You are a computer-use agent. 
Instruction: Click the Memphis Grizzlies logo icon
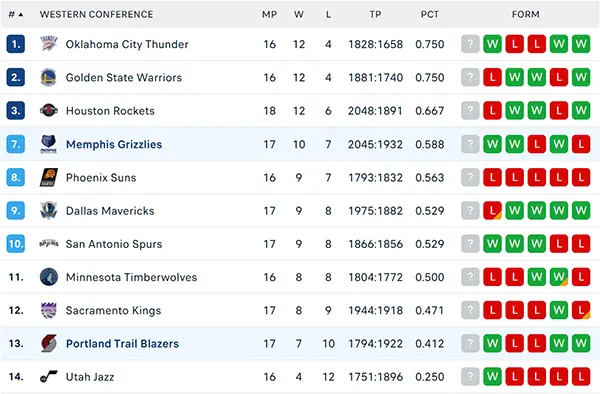(49, 144)
